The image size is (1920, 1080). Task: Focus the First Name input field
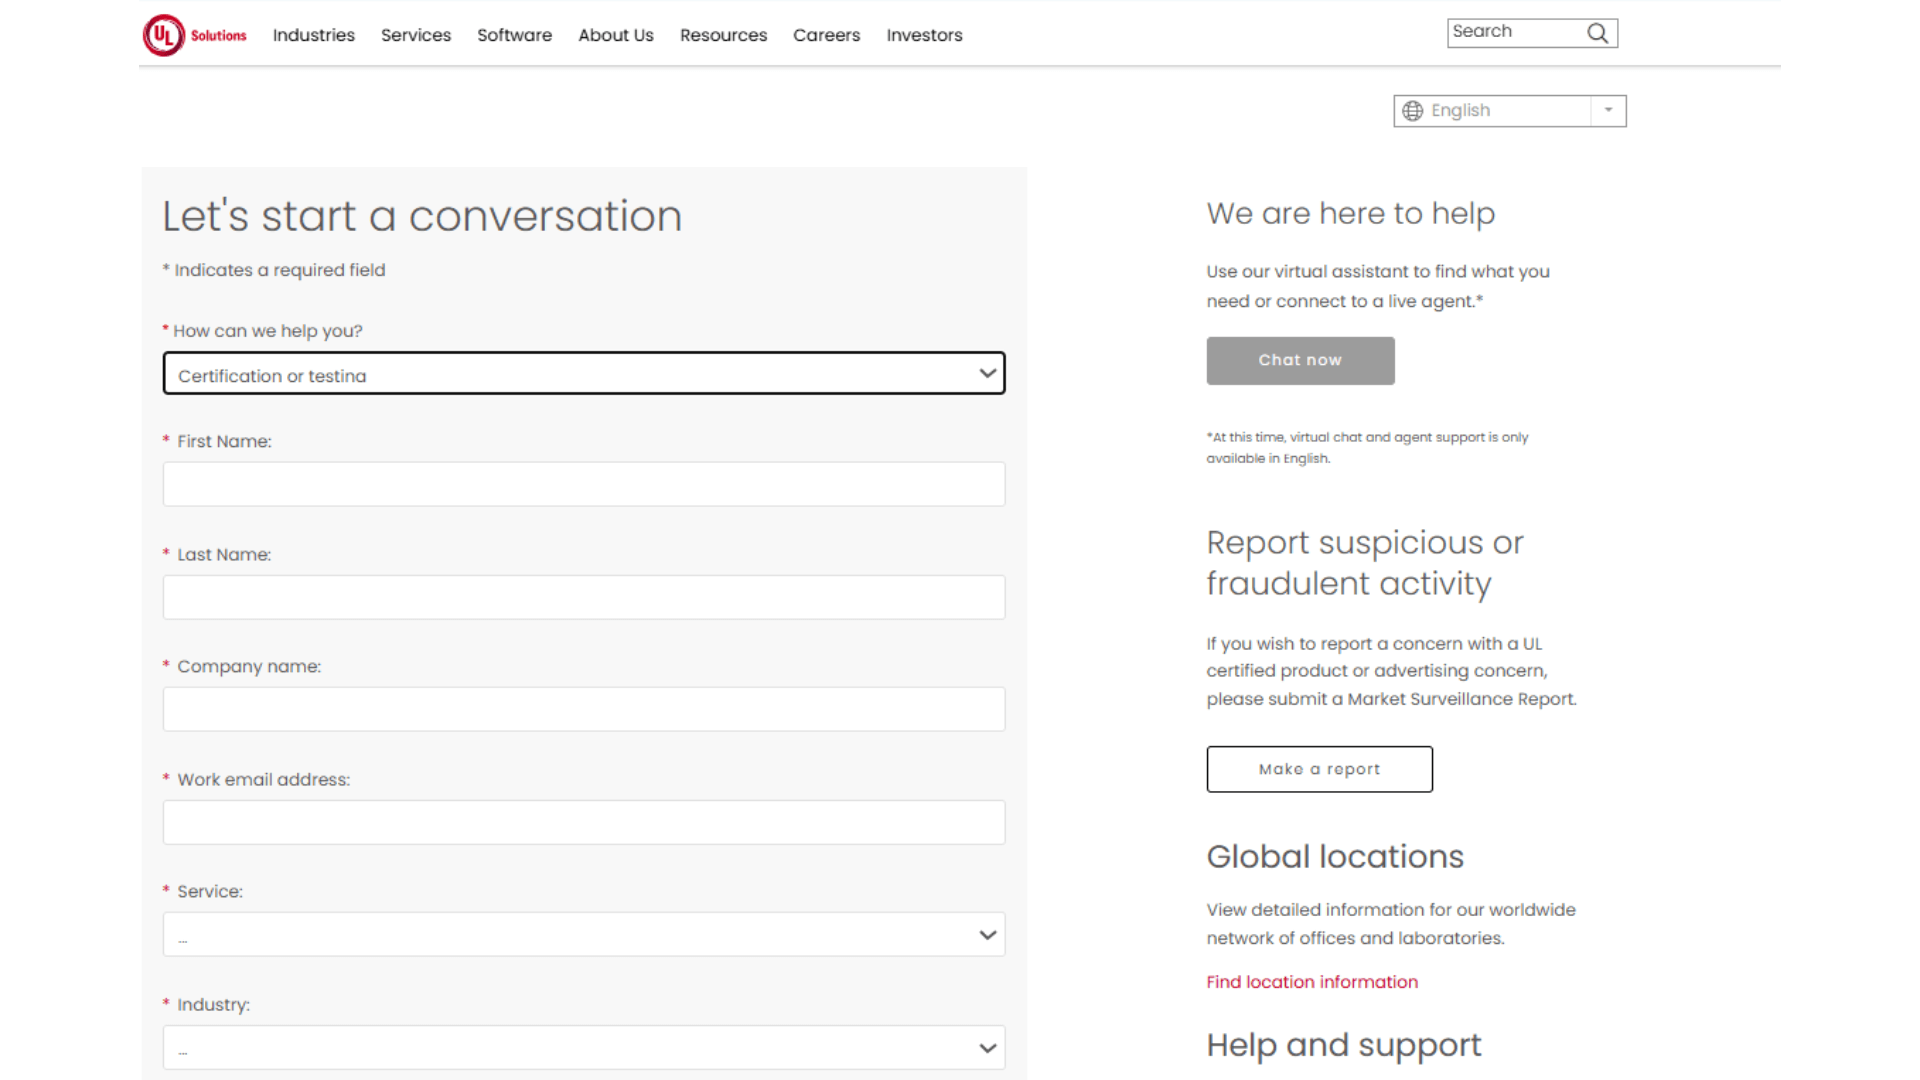click(584, 484)
